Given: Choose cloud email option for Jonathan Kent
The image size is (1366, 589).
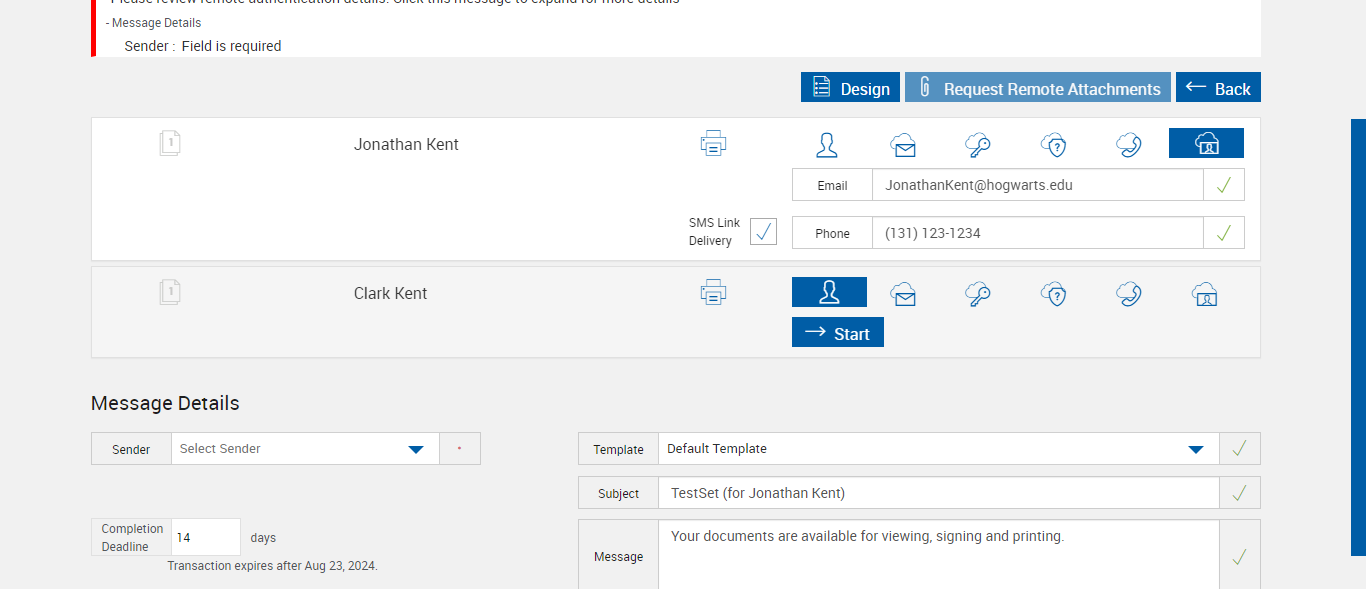Looking at the screenshot, I should tap(903, 145).
